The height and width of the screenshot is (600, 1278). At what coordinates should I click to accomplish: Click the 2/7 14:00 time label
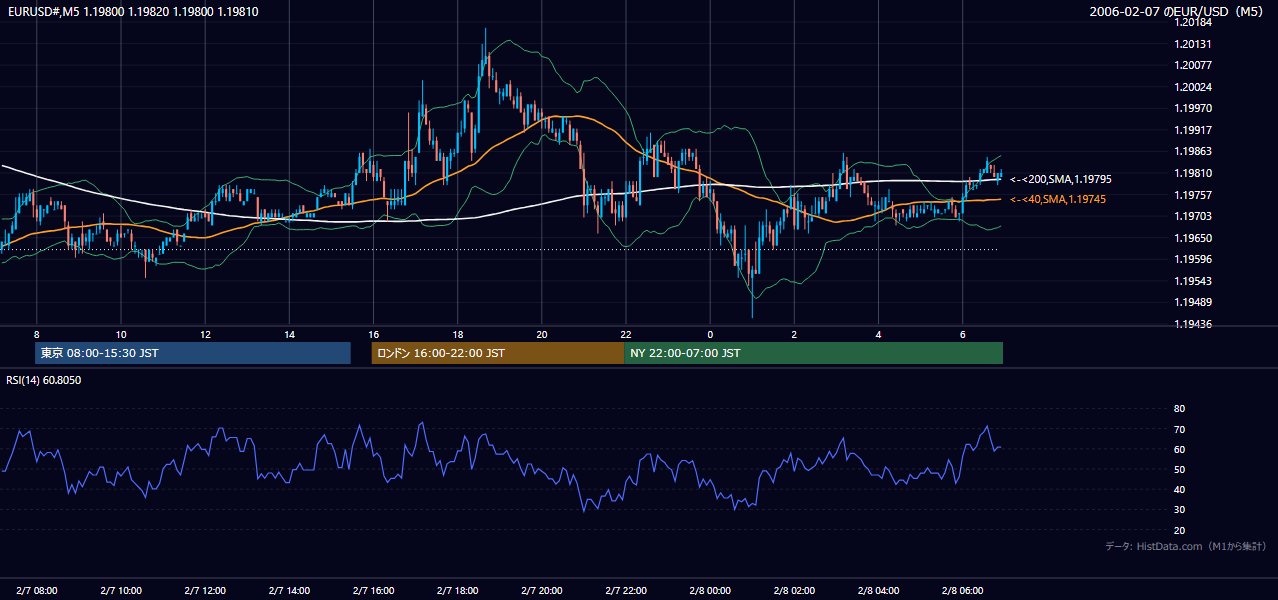(x=289, y=590)
